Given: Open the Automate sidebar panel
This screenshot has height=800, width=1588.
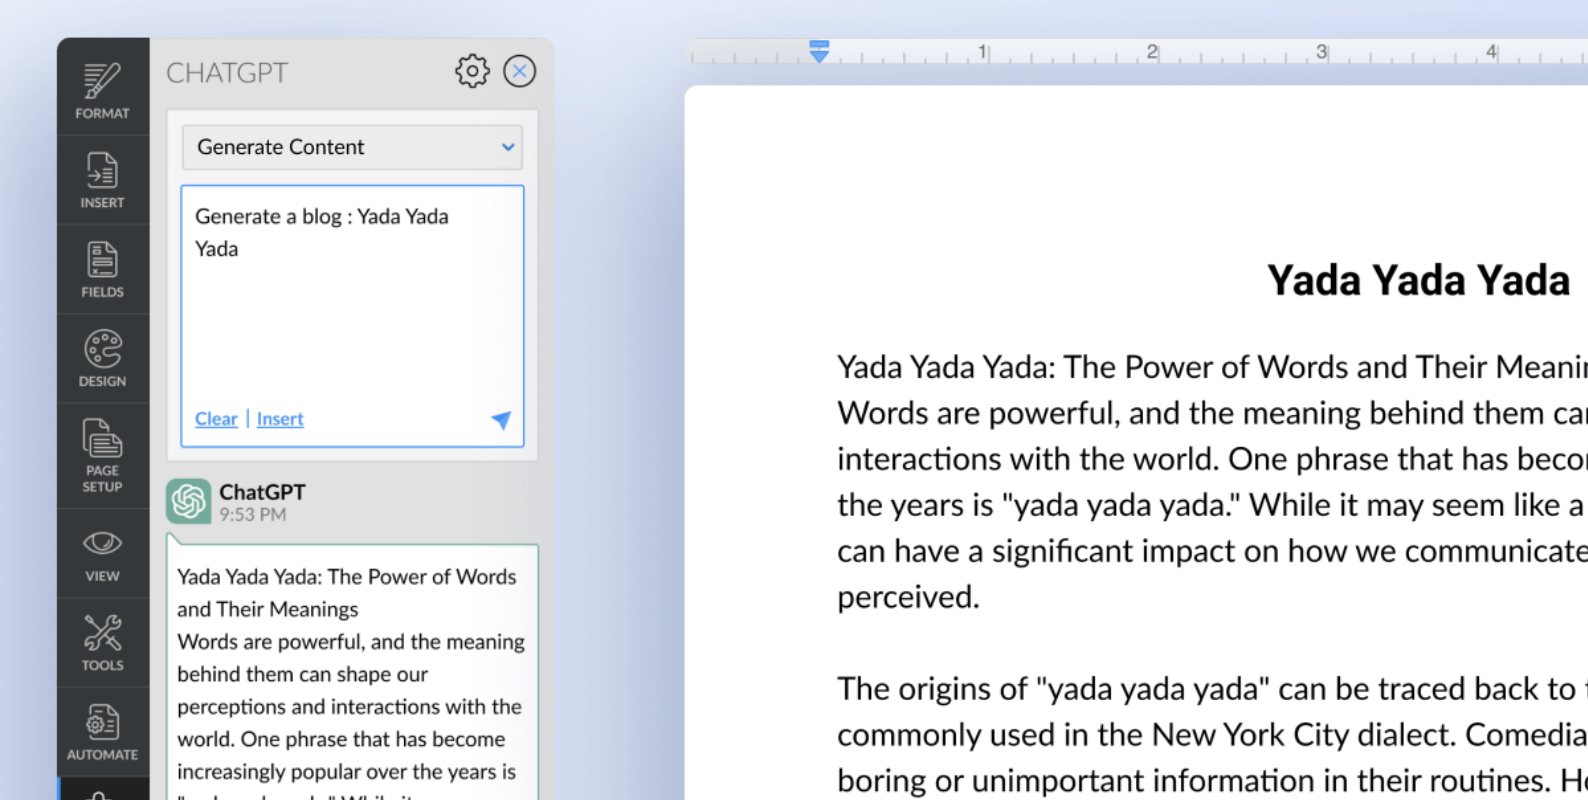Looking at the screenshot, I should [x=103, y=732].
